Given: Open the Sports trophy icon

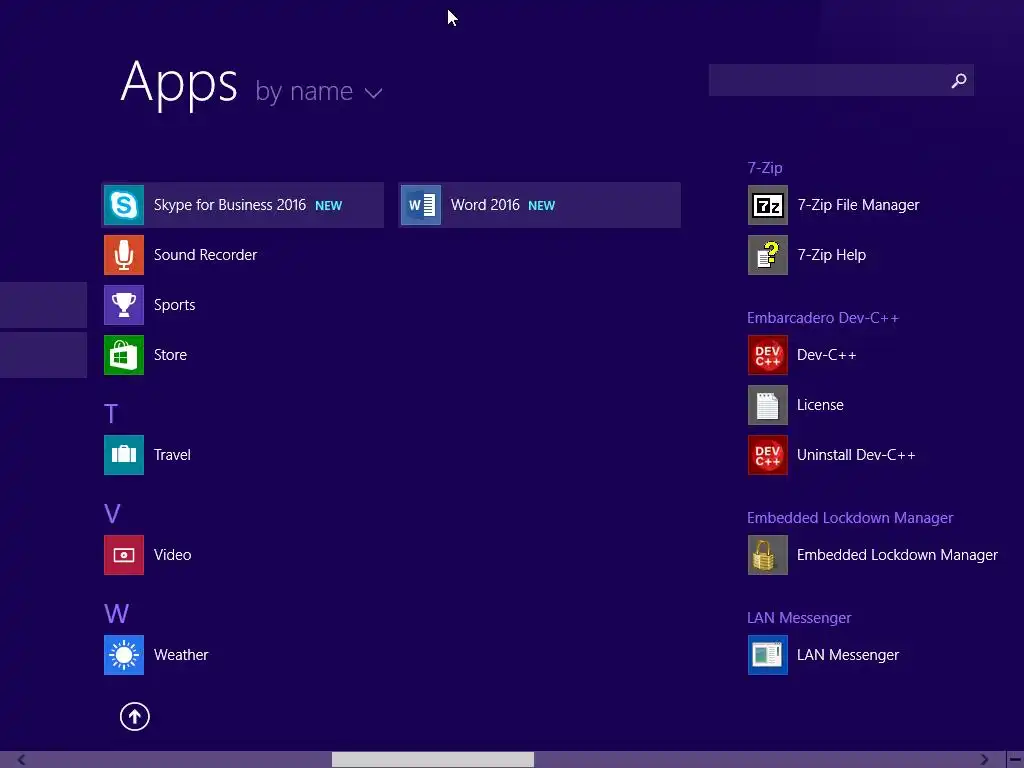Looking at the screenshot, I should tap(123, 305).
